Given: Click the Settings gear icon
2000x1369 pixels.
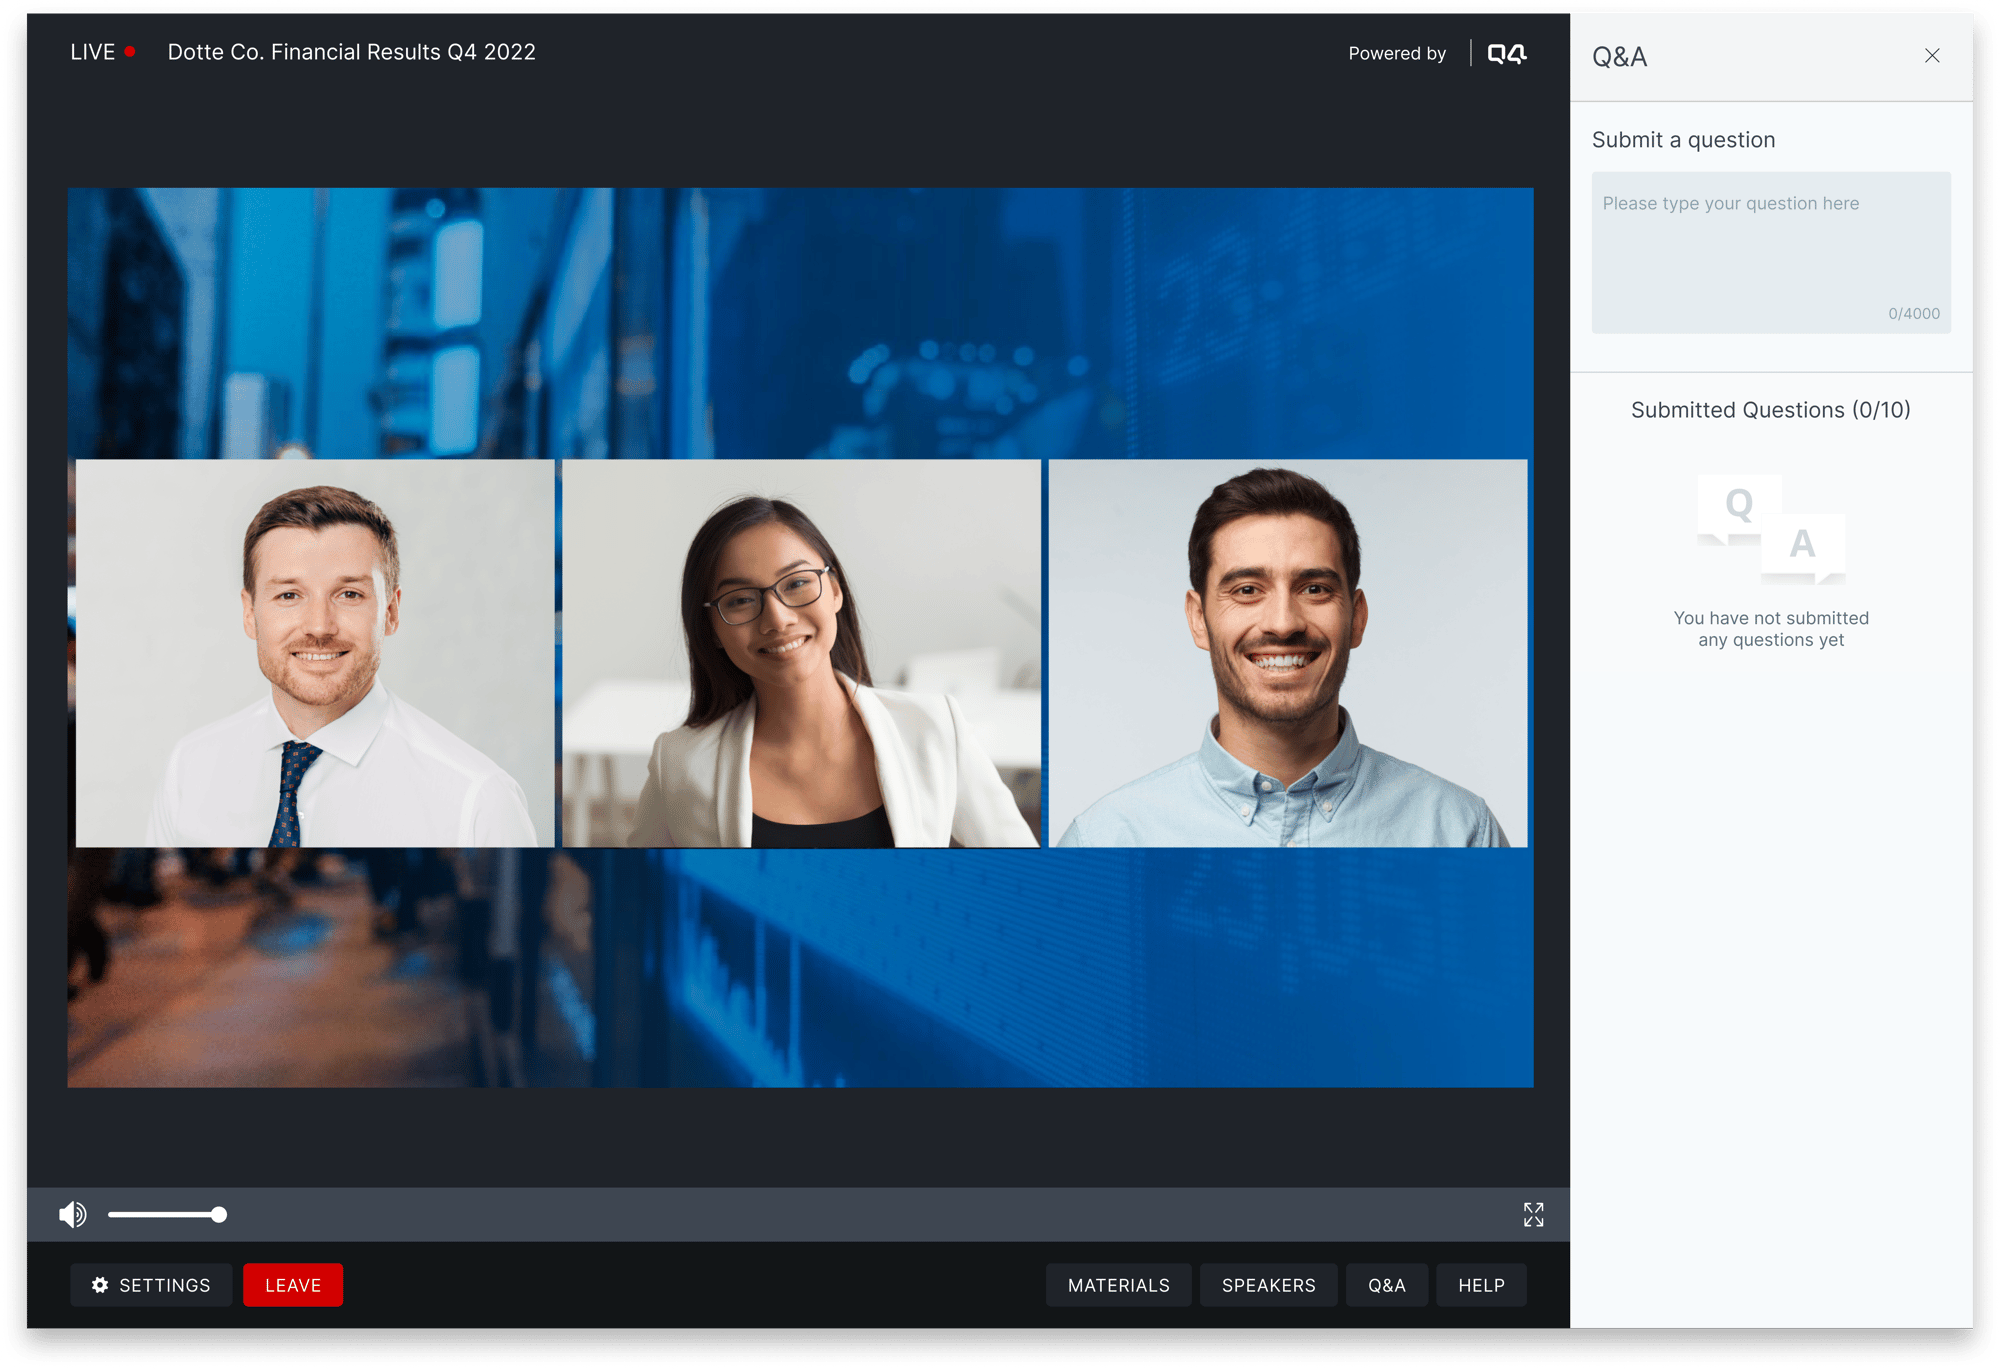Looking at the screenshot, I should [x=99, y=1284].
